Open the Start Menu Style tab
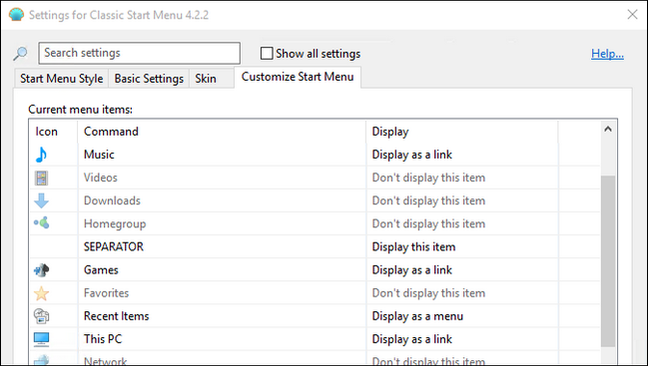This screenshot has height=366, width=648. [x=62, y=78]
